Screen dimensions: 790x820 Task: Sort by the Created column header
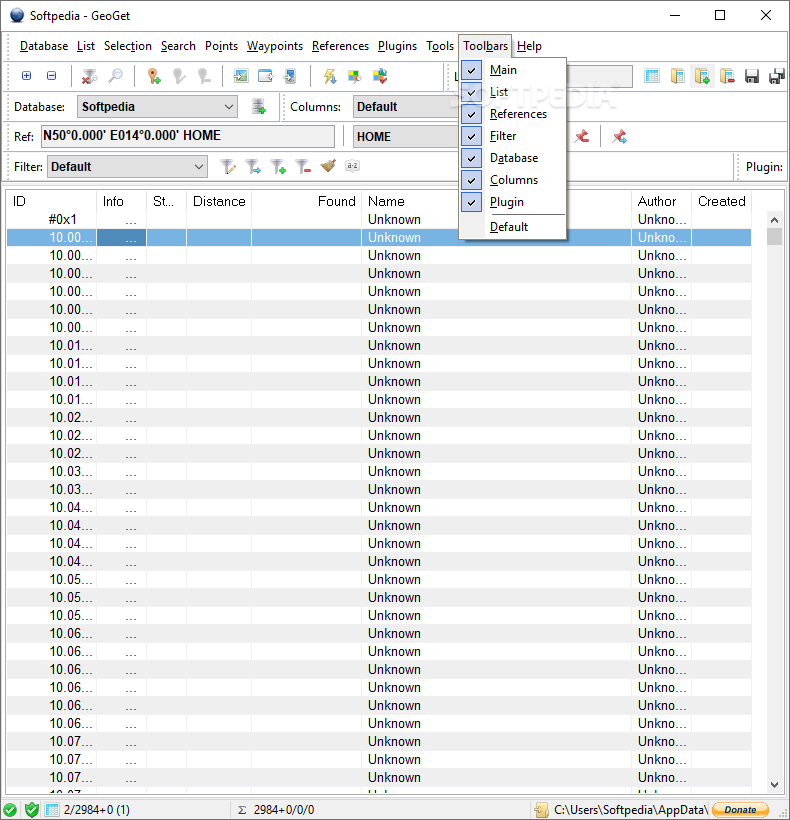(x=722, y=201)
